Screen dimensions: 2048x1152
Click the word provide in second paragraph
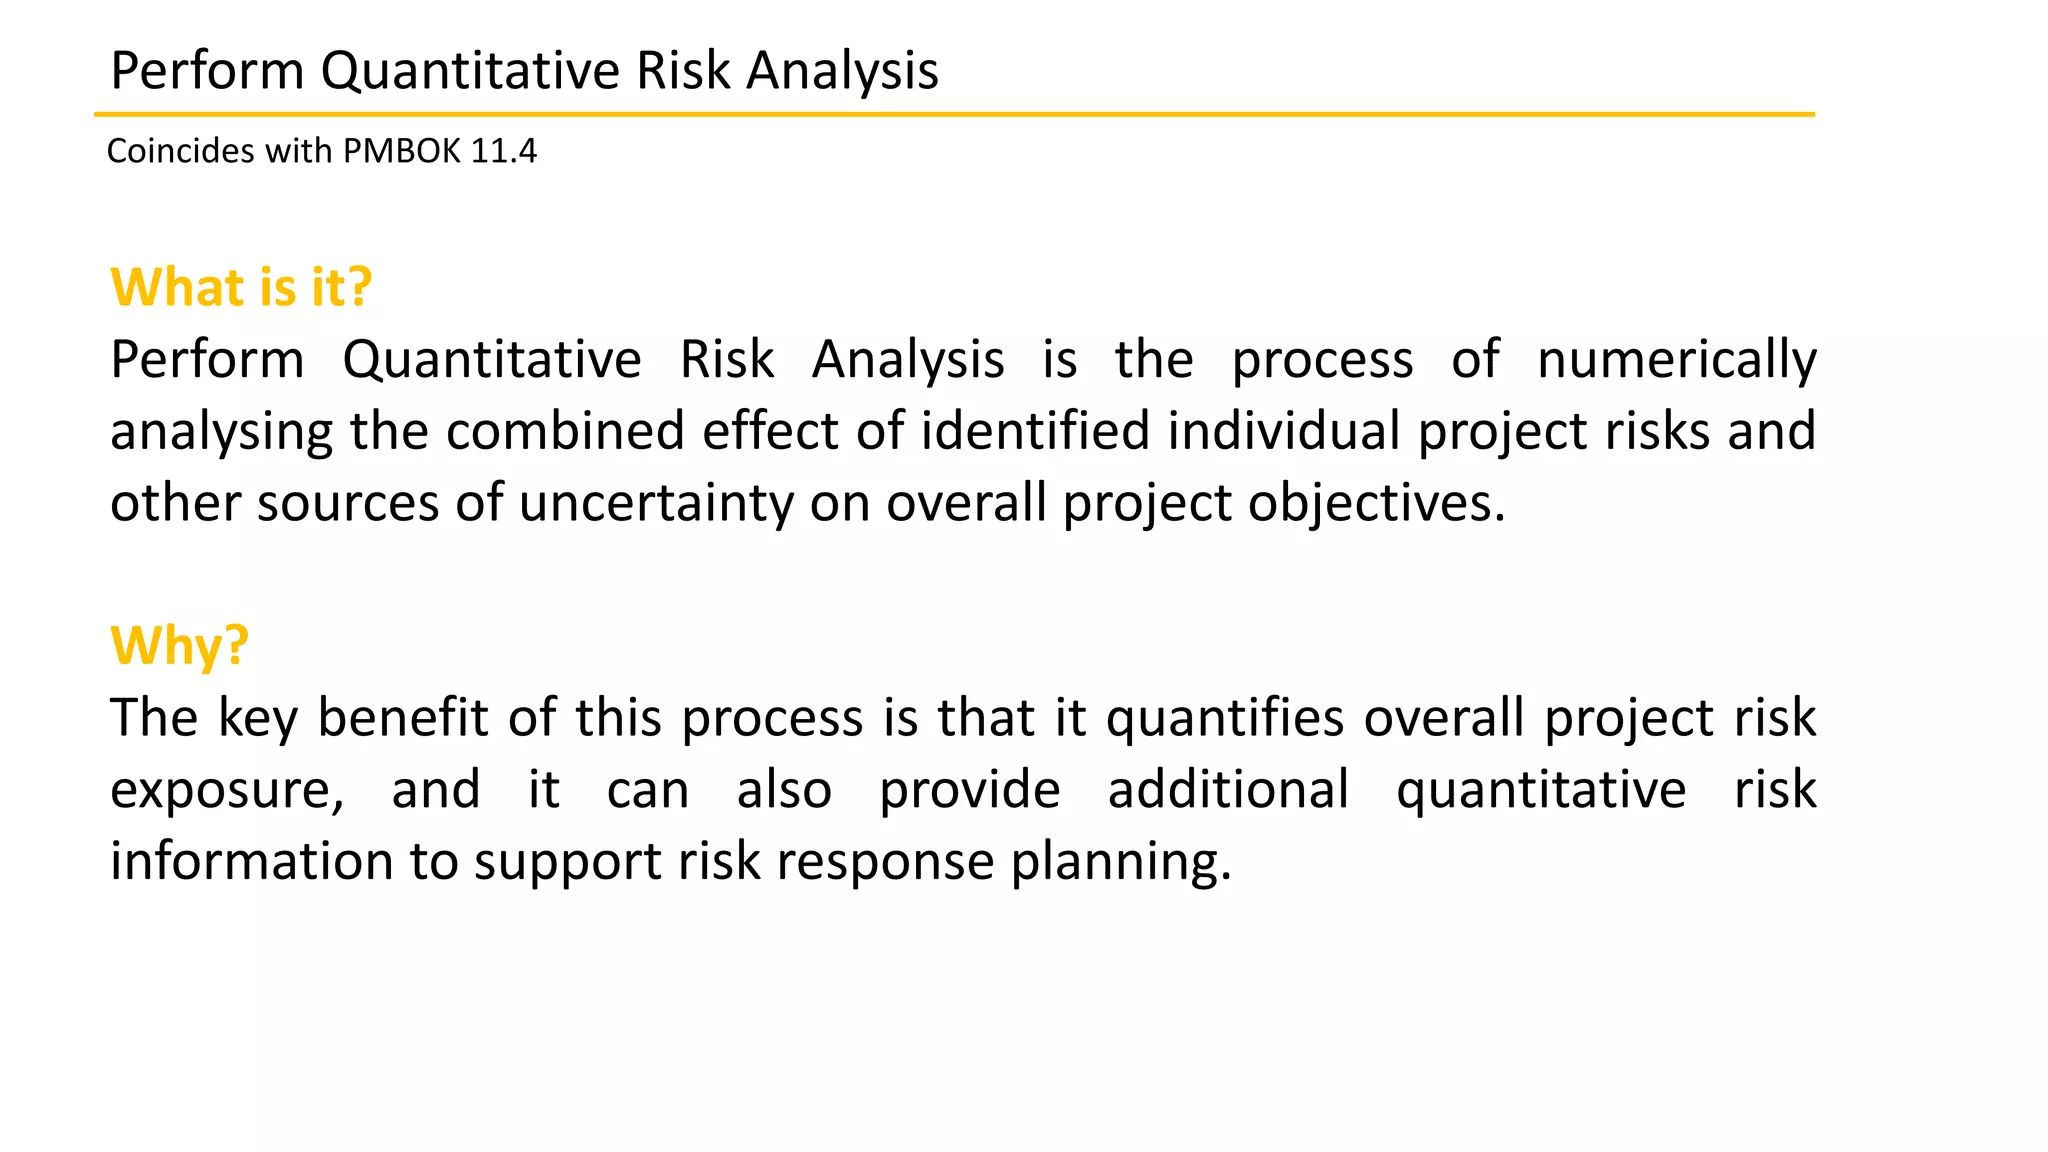coord(970,791)
